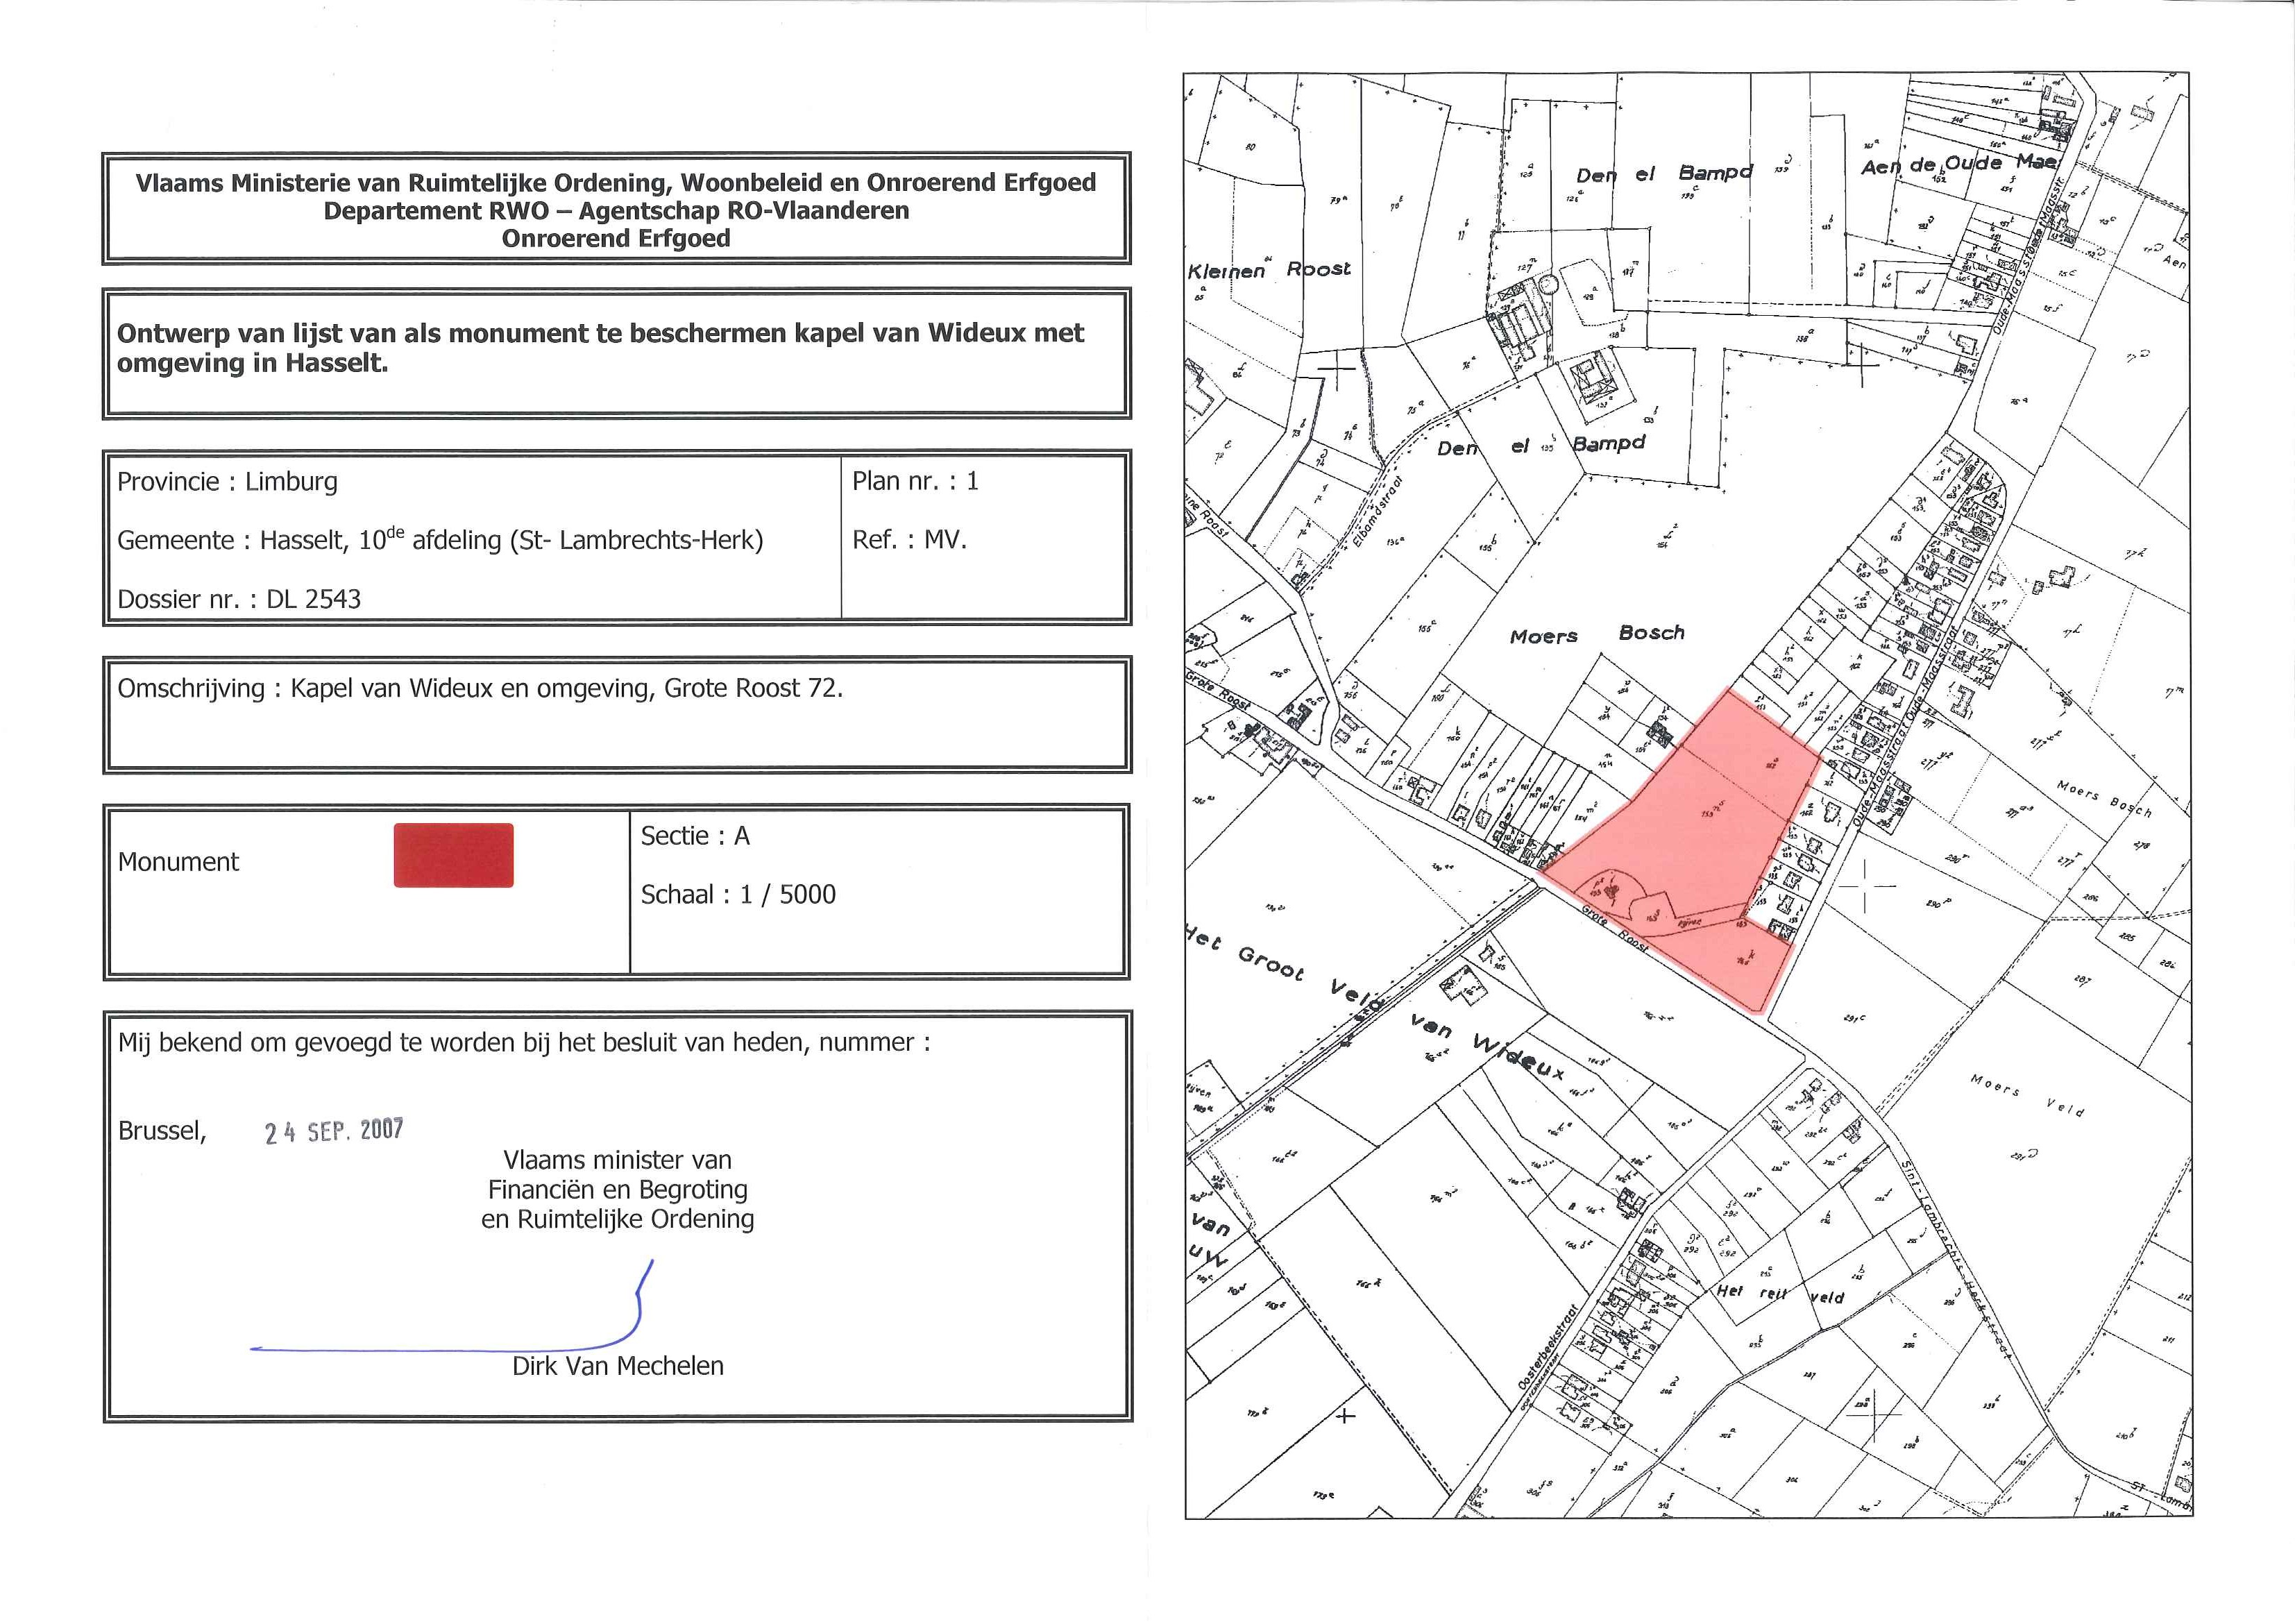This screenshot has height=1624, width=2295.
Task: Click the Schaal : 1 / 5000 text
Action: [x=738, y=894]
